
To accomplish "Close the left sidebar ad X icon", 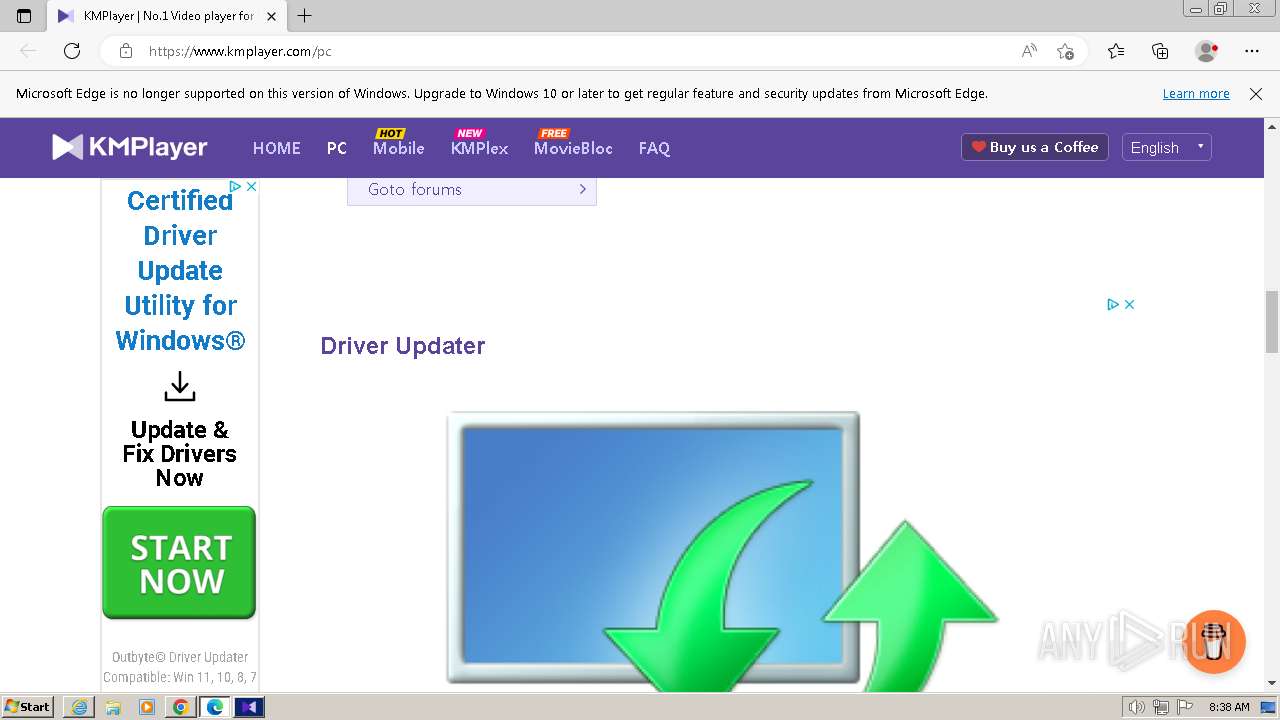I will (x=252, y=186).
